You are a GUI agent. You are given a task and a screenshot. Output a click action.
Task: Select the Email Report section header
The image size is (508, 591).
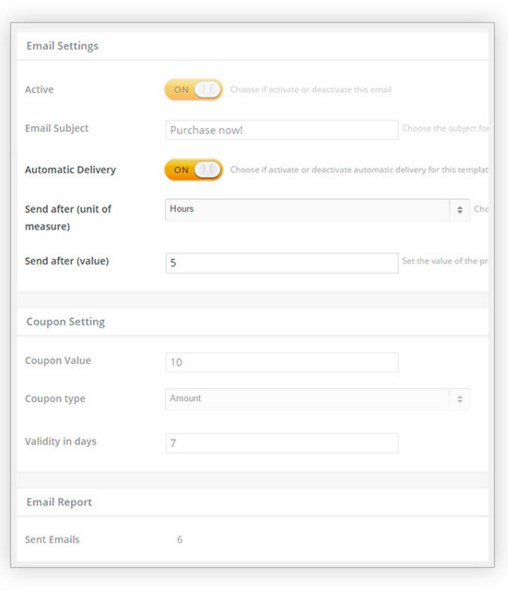(x=59, y=502)
